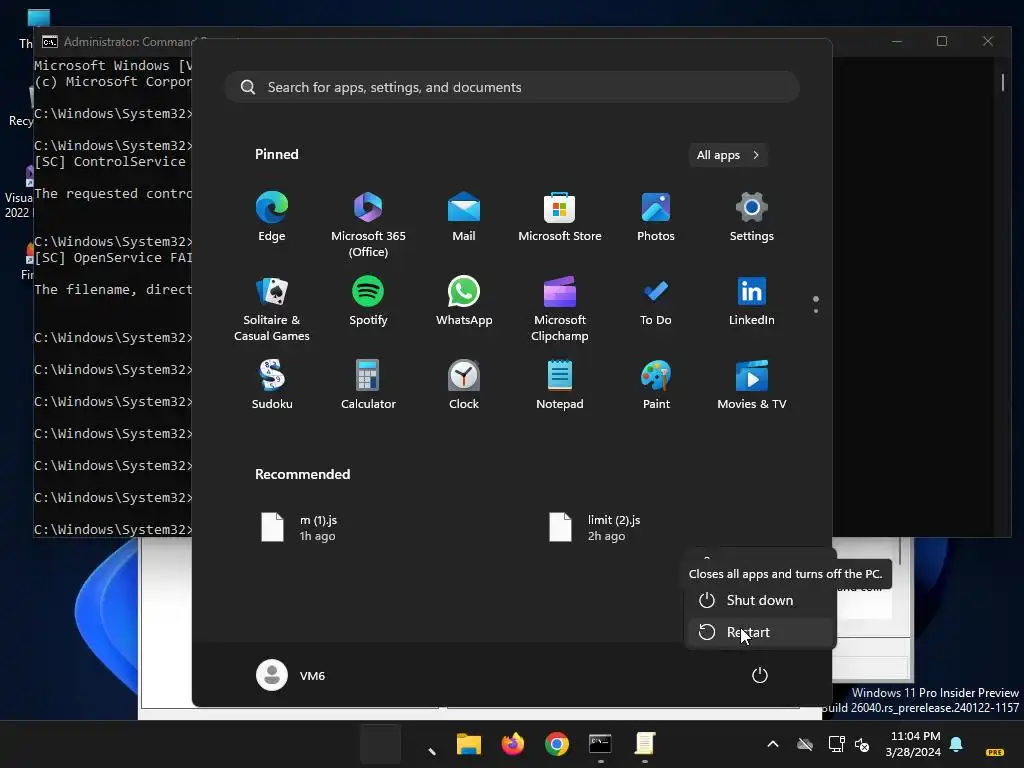Screen dimensions: 1024x768
Task: Switch to Command Prompt taskbar icon
Action: [600, 744]
